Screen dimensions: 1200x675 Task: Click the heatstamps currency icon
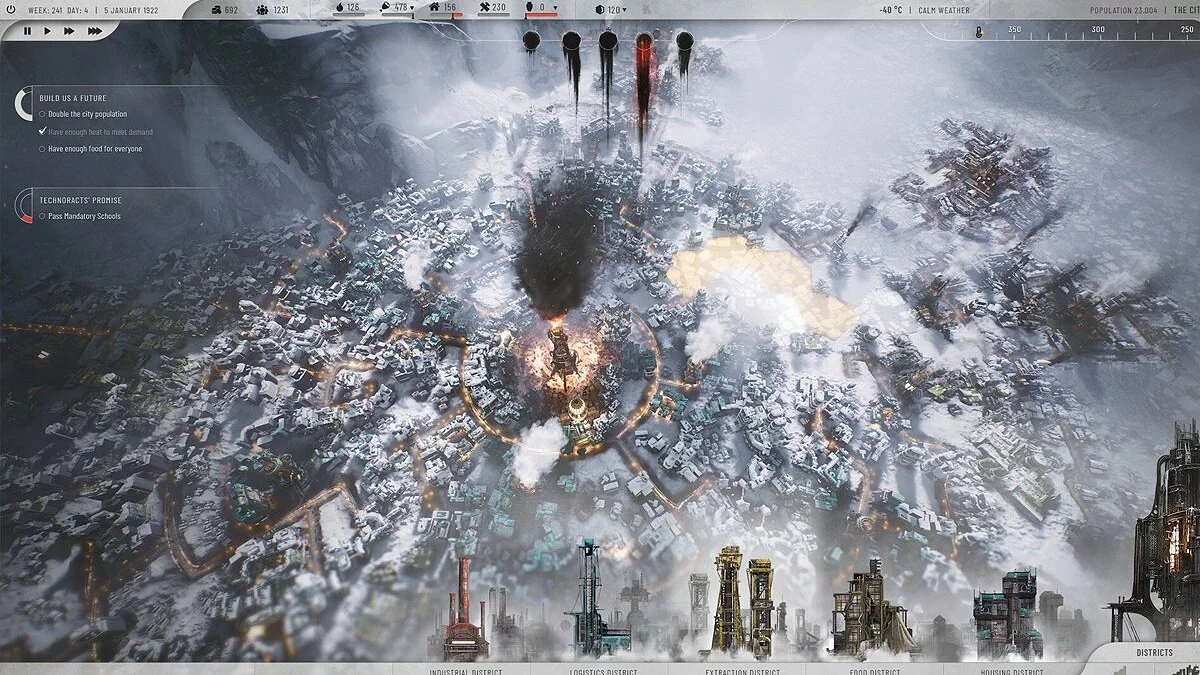coord(217,9)
